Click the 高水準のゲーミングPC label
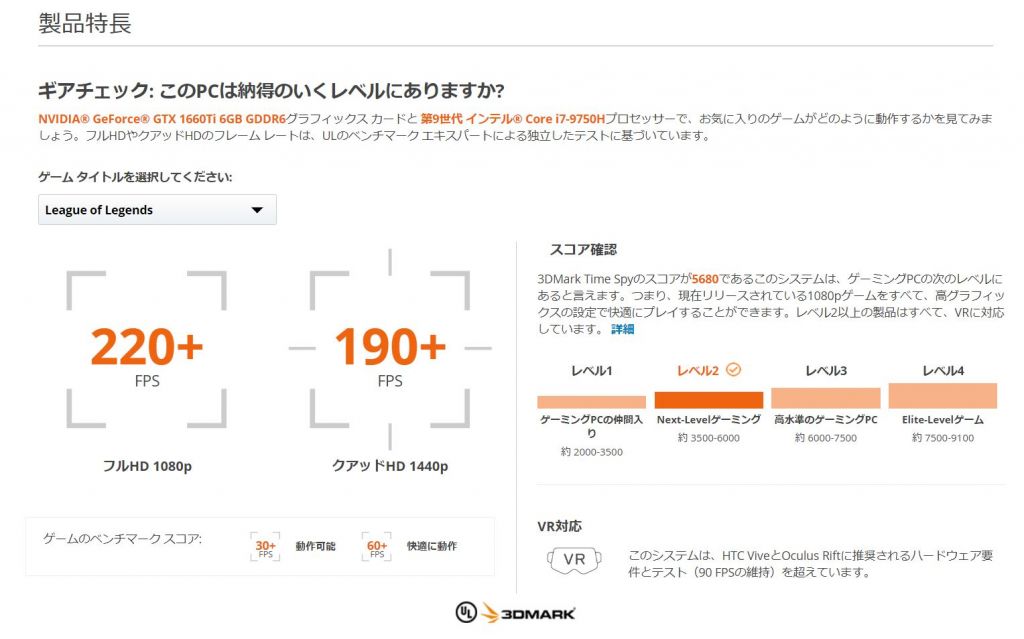This screenshot has height=639, width=1024. pyautogui.click(x=825, y=419)
